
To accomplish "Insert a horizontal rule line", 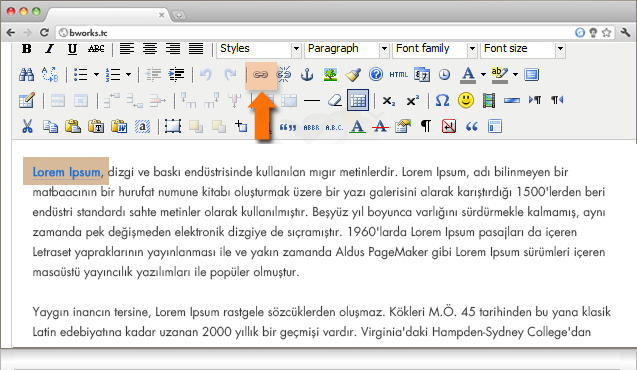I will click(312, 100).
